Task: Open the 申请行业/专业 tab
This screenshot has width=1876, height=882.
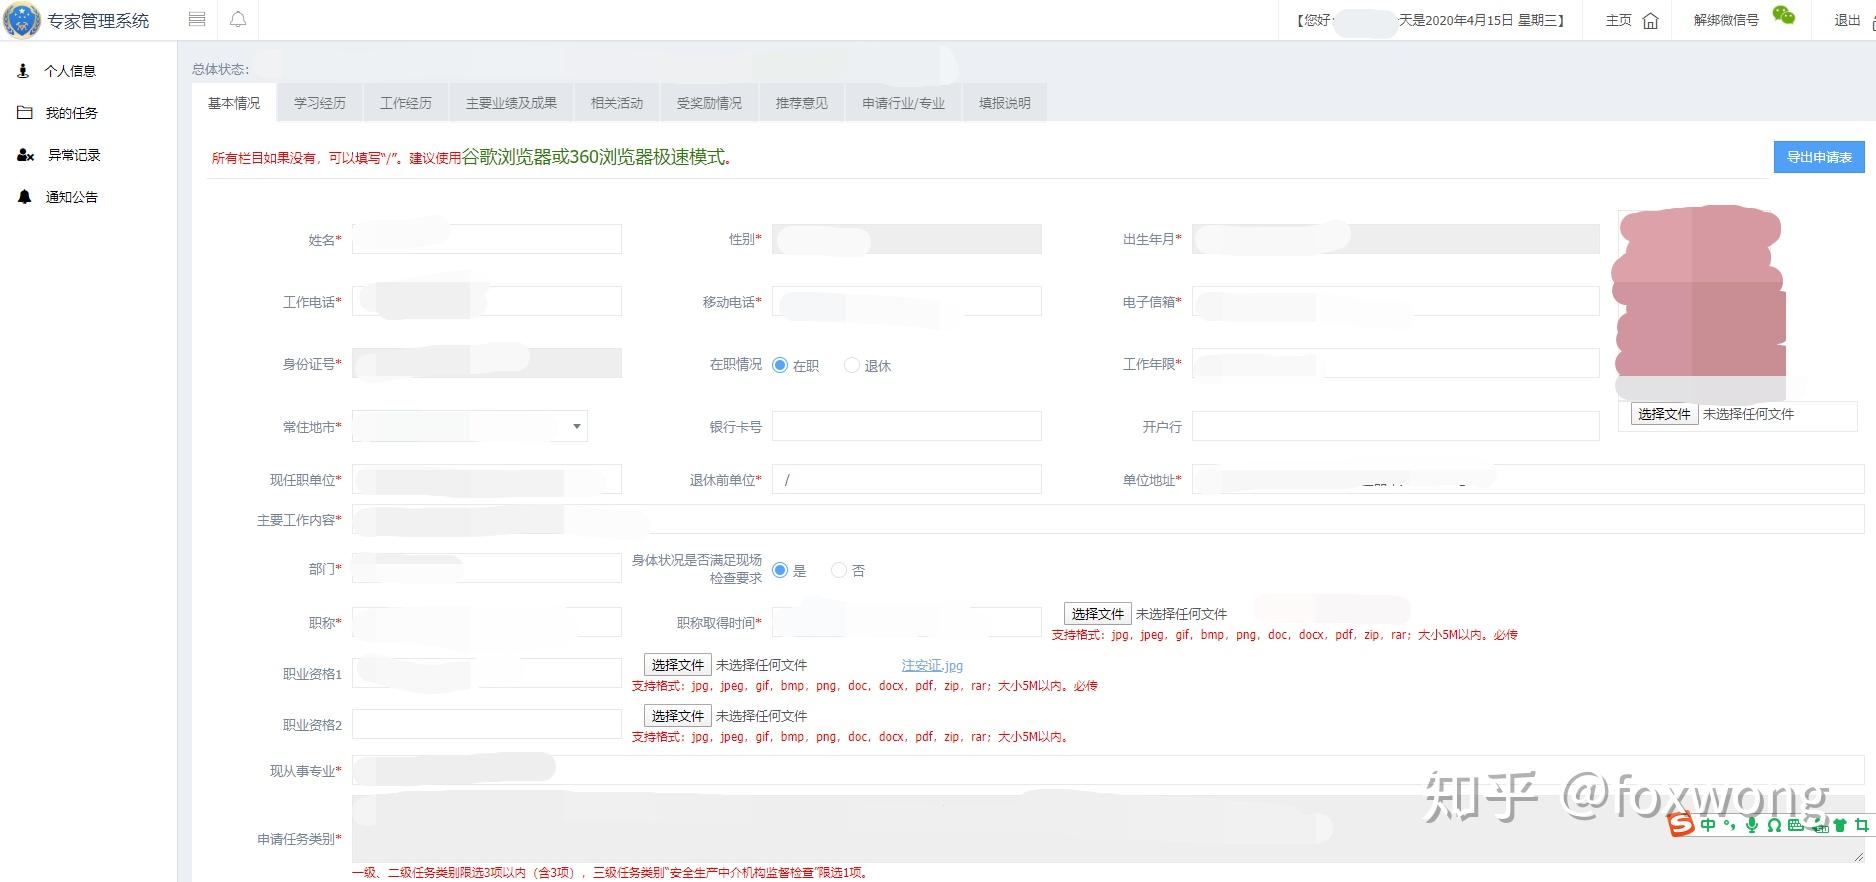Action: (904, 103)
